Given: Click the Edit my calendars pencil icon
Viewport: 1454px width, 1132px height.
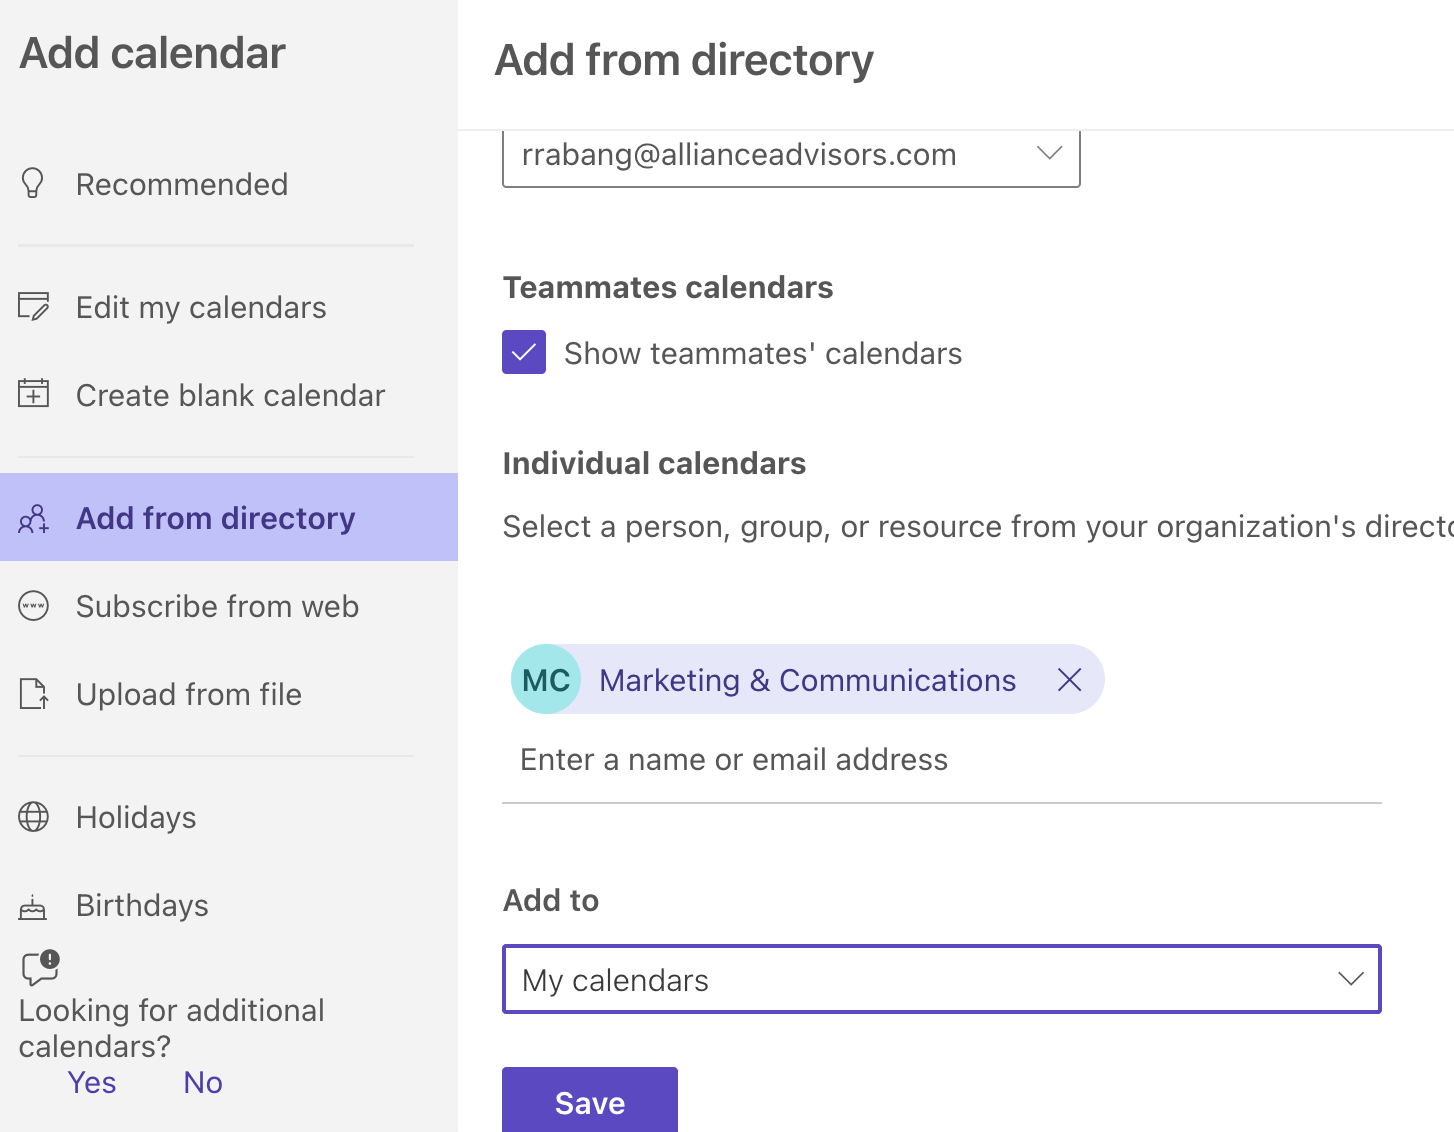Looking at the screenshot, I should (33, 307).
